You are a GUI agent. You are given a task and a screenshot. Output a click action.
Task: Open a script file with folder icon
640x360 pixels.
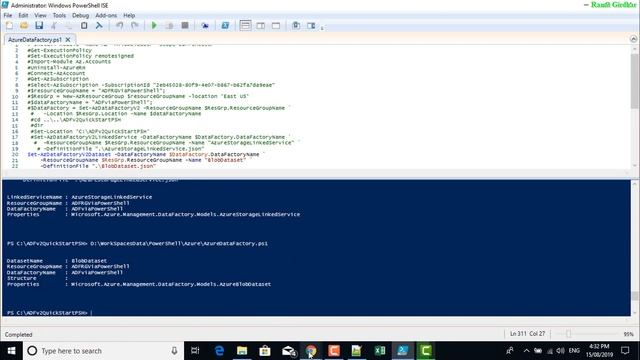click(24, 25)
